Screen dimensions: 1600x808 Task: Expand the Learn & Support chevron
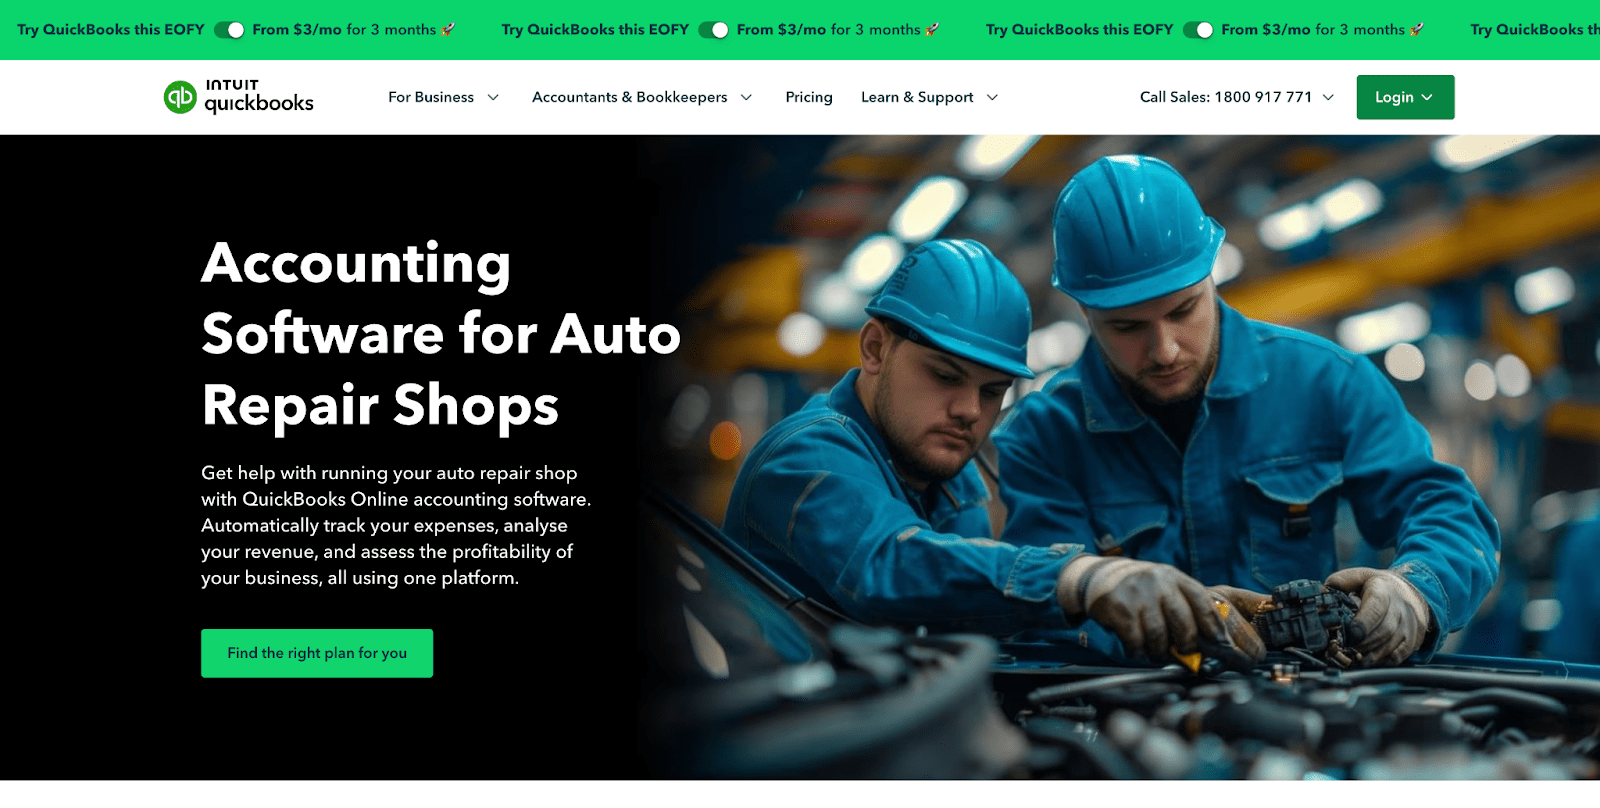(x=992, y=97)
